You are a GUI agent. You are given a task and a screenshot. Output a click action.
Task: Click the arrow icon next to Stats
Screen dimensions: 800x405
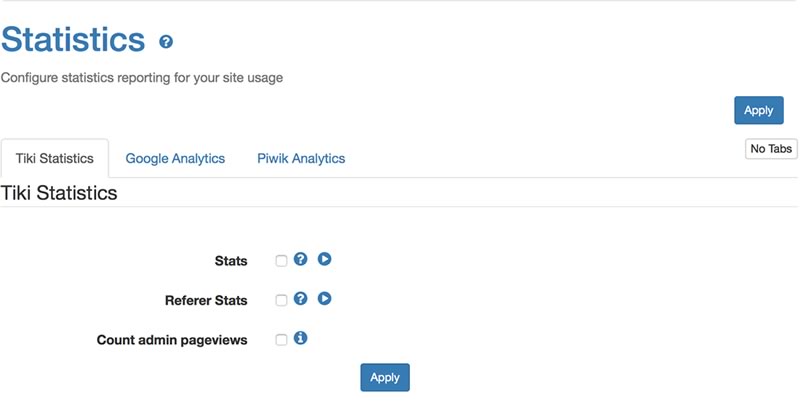pyautogui.click(x=324, y=259)
